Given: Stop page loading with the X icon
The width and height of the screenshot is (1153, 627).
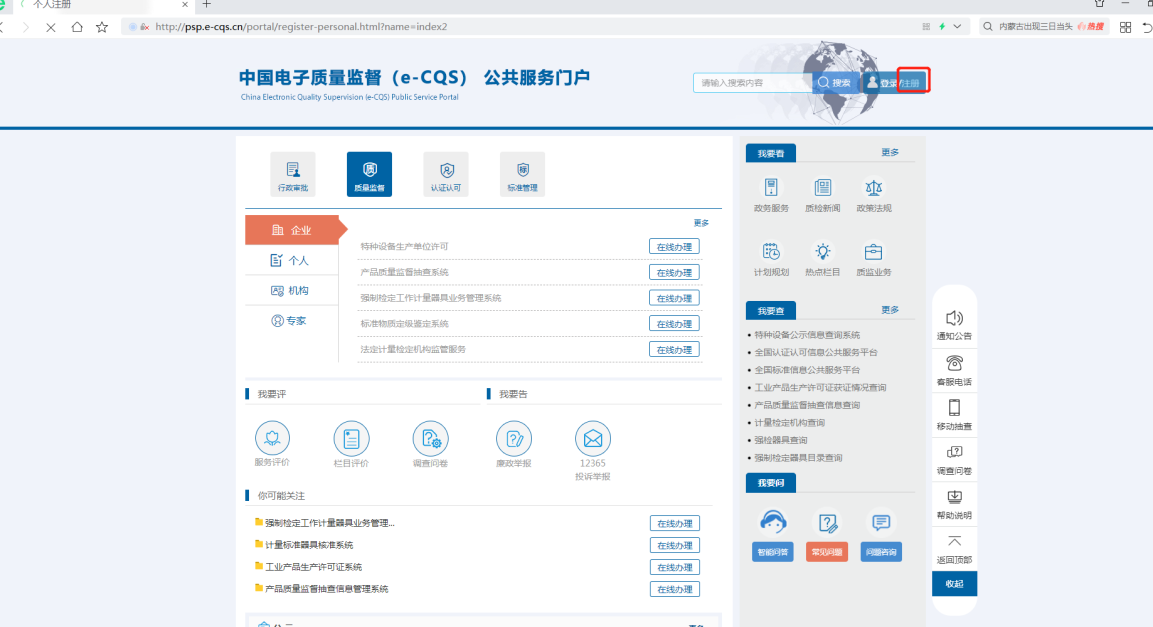Looking at the screenshot, I should (51, 27).
